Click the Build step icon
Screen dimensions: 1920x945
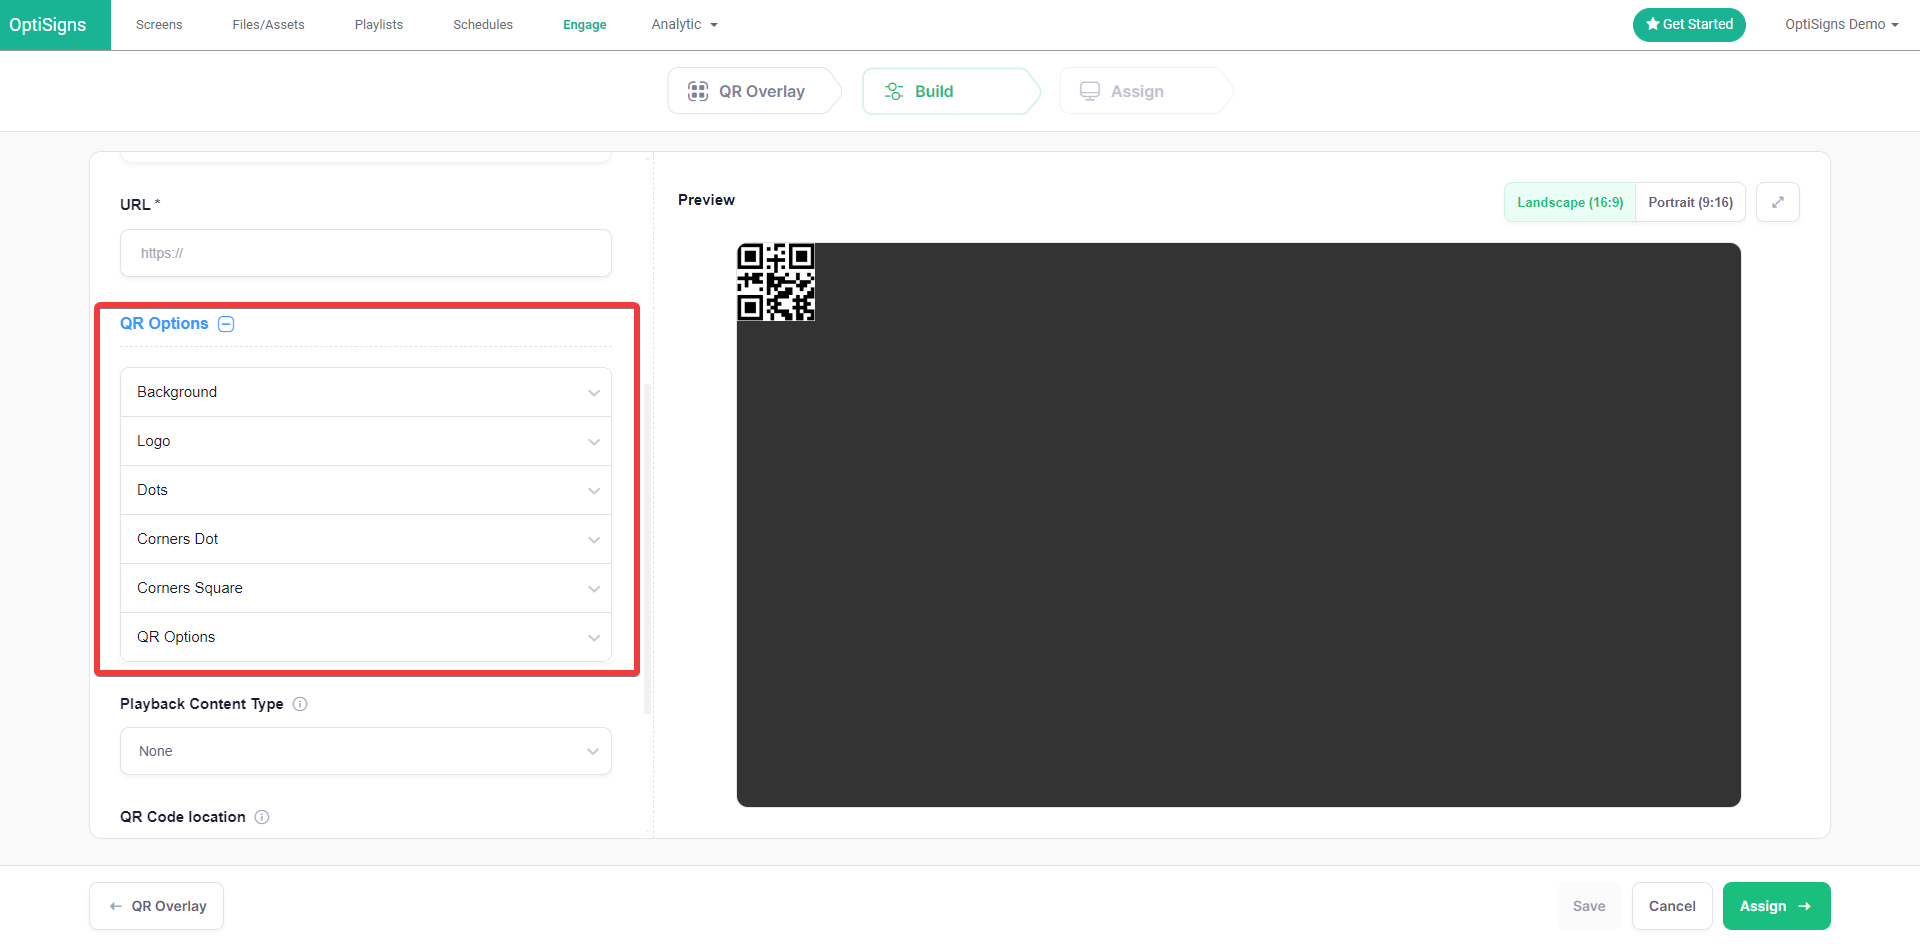point(894,91)
